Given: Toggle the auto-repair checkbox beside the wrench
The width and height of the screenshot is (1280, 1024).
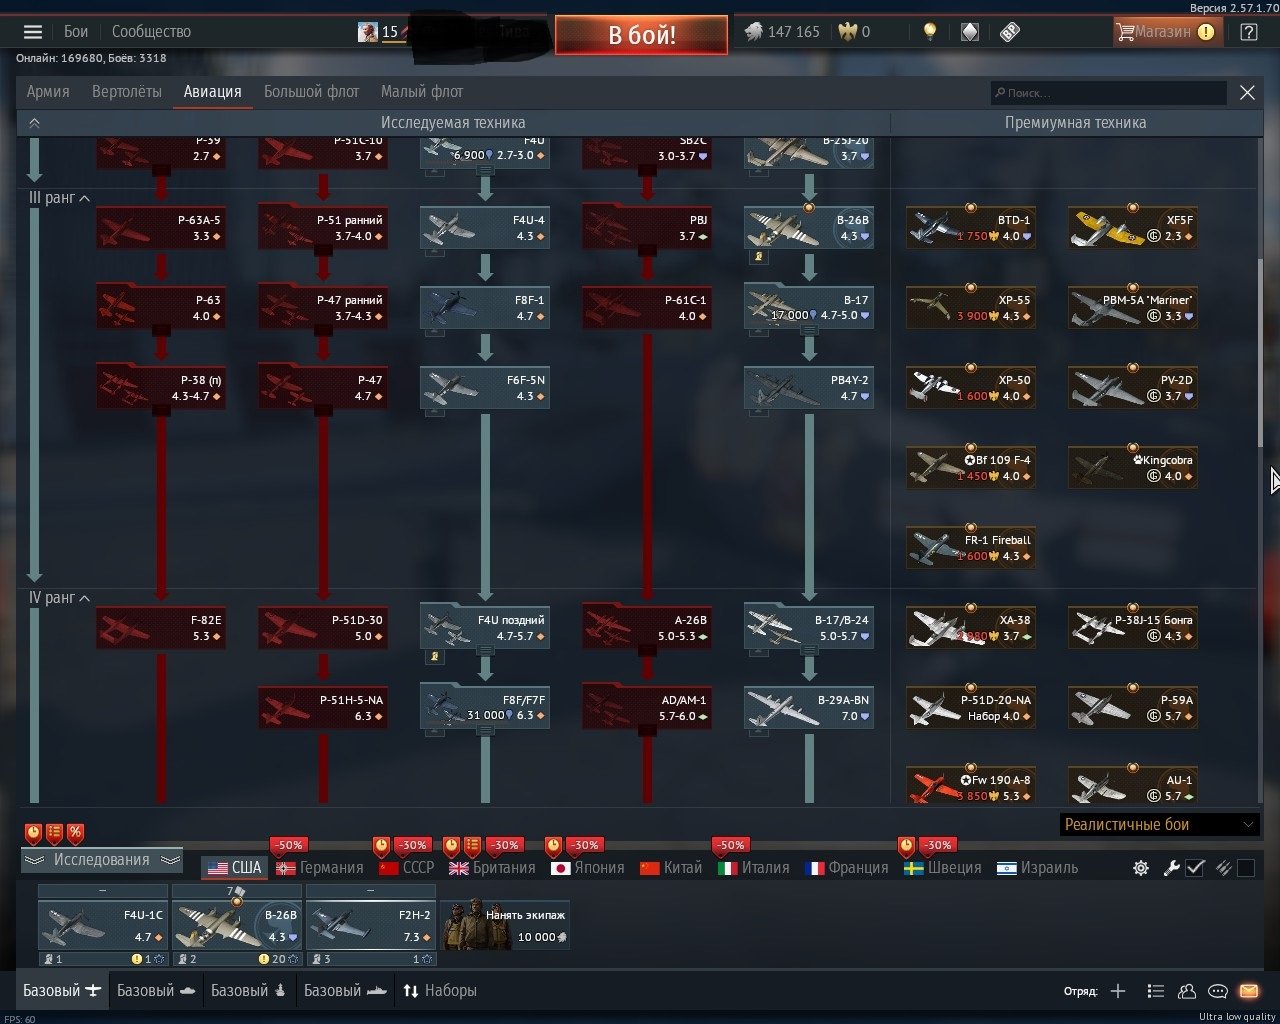Looking at the screenshot, I should tap(1195, 868).
